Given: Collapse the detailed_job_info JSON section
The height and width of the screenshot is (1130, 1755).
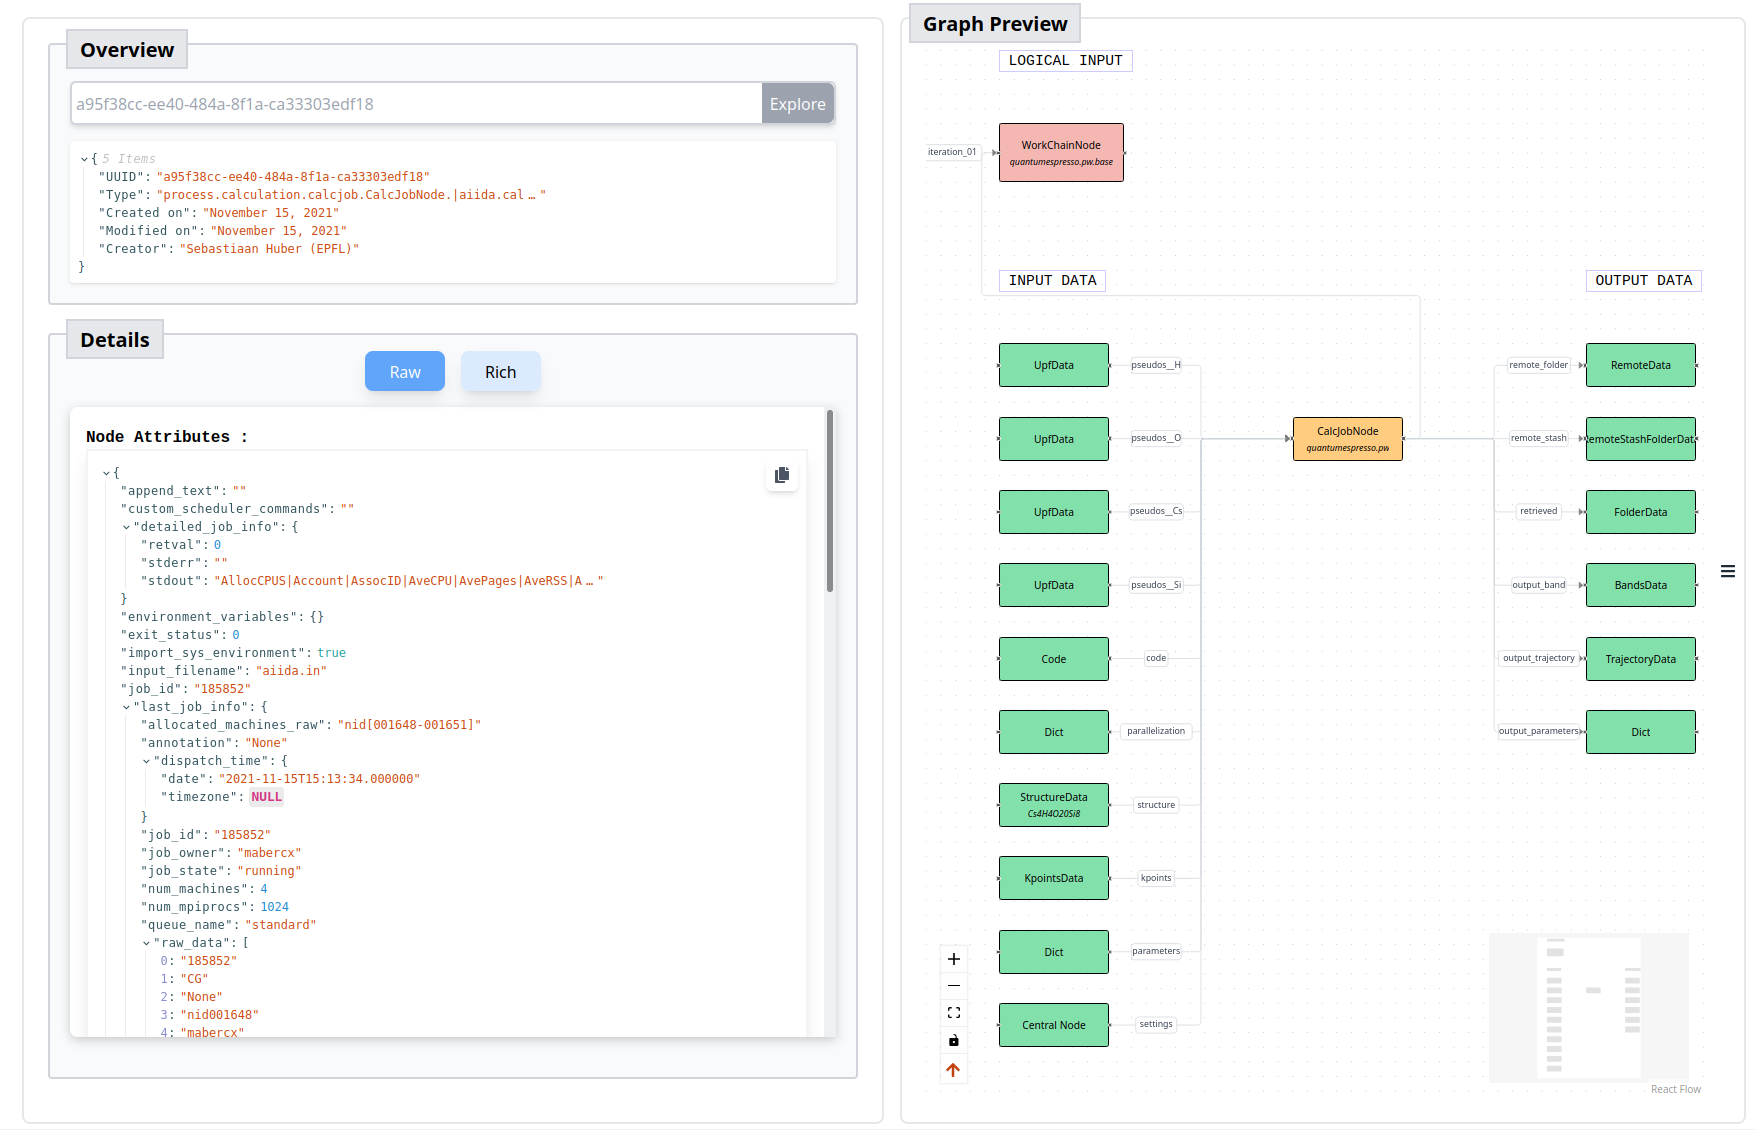Looking at the screenshot, I should (x=126, y=527).
